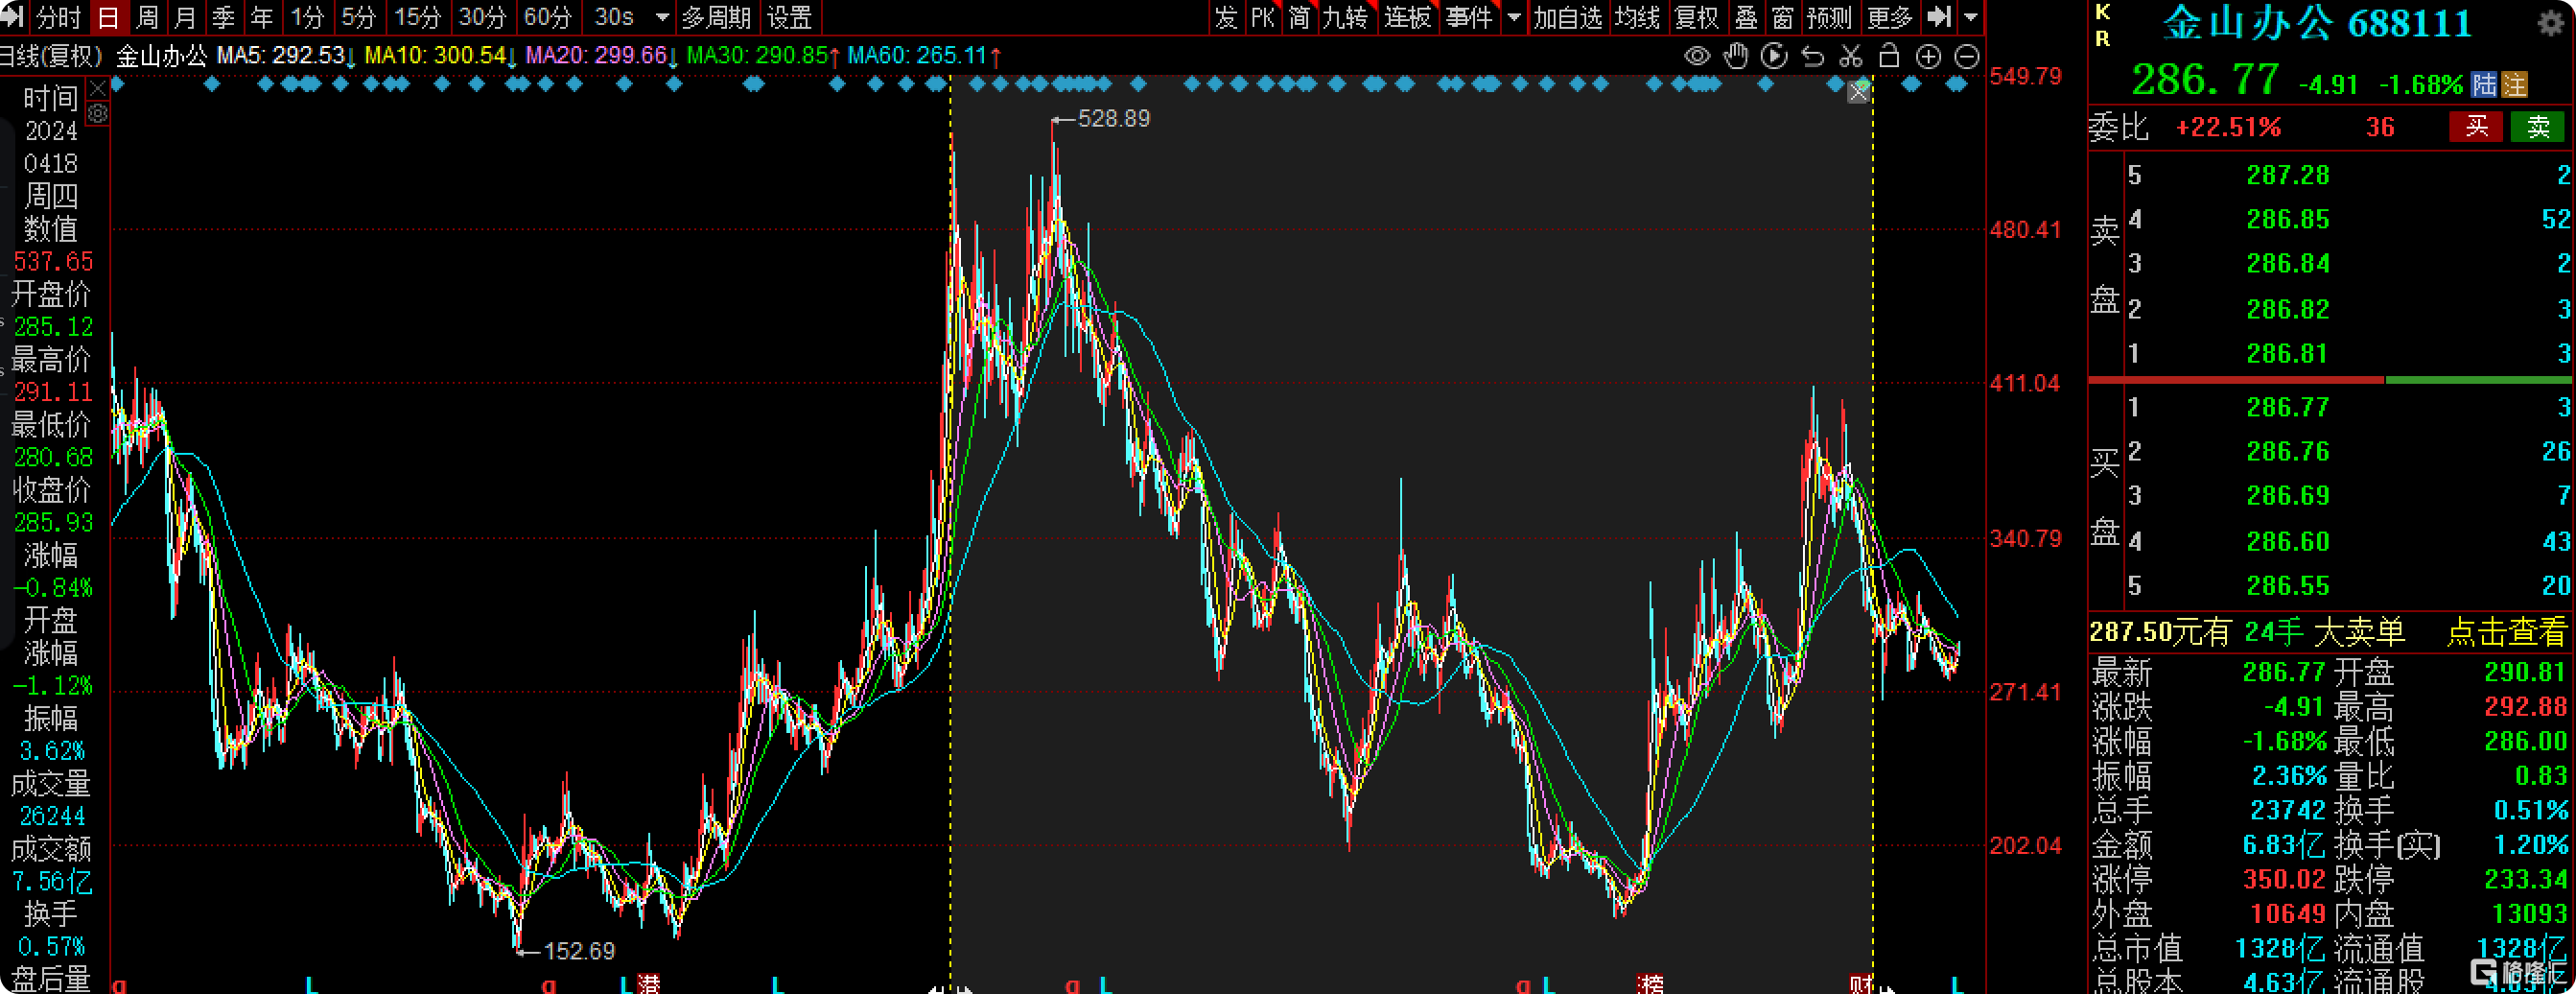This screenshot has height=994, width=2576.
Task: Click the orange 注 badge
Action: 2514,84
